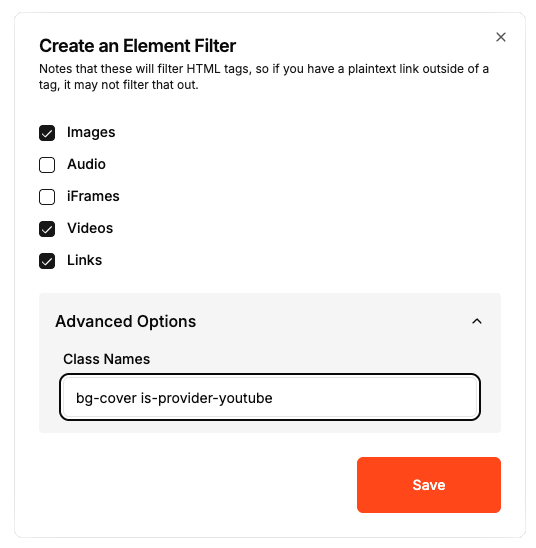Click the Class Names field label
Viewport: 536px width, 548px height.
click(107, 359)
